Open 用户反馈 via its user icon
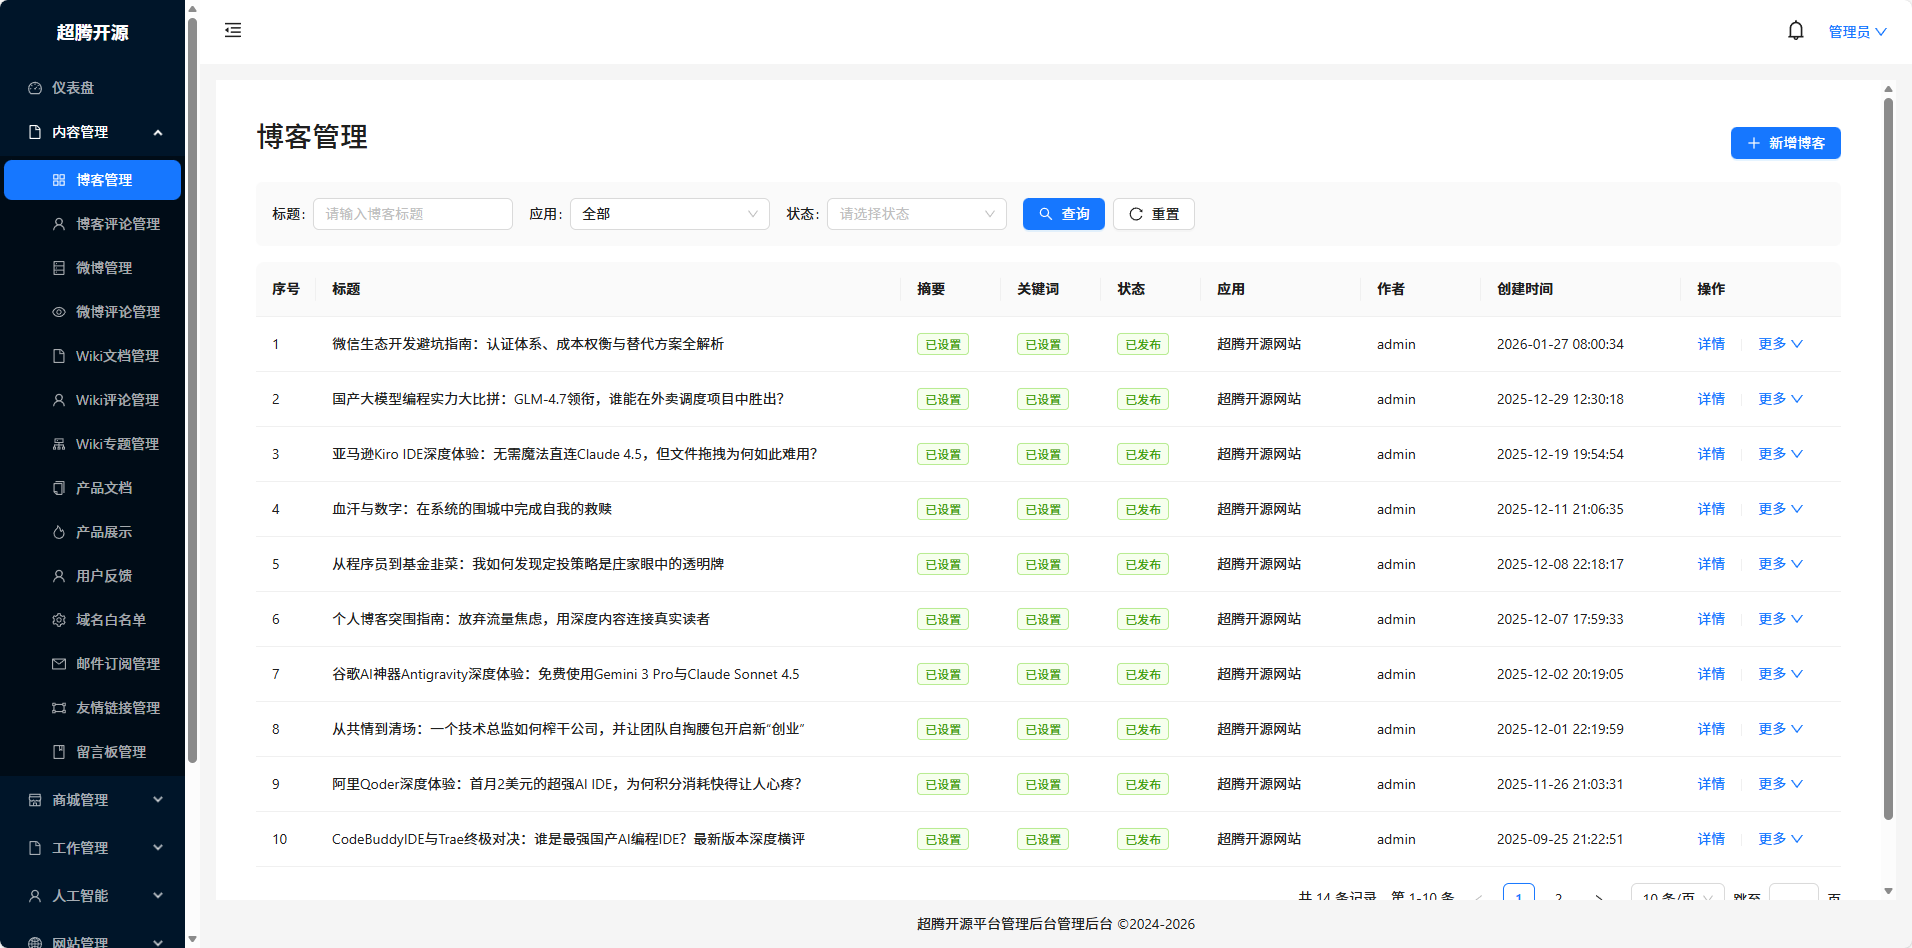The width and height of the screenshot is (1912, 948). tap(58, 575)
